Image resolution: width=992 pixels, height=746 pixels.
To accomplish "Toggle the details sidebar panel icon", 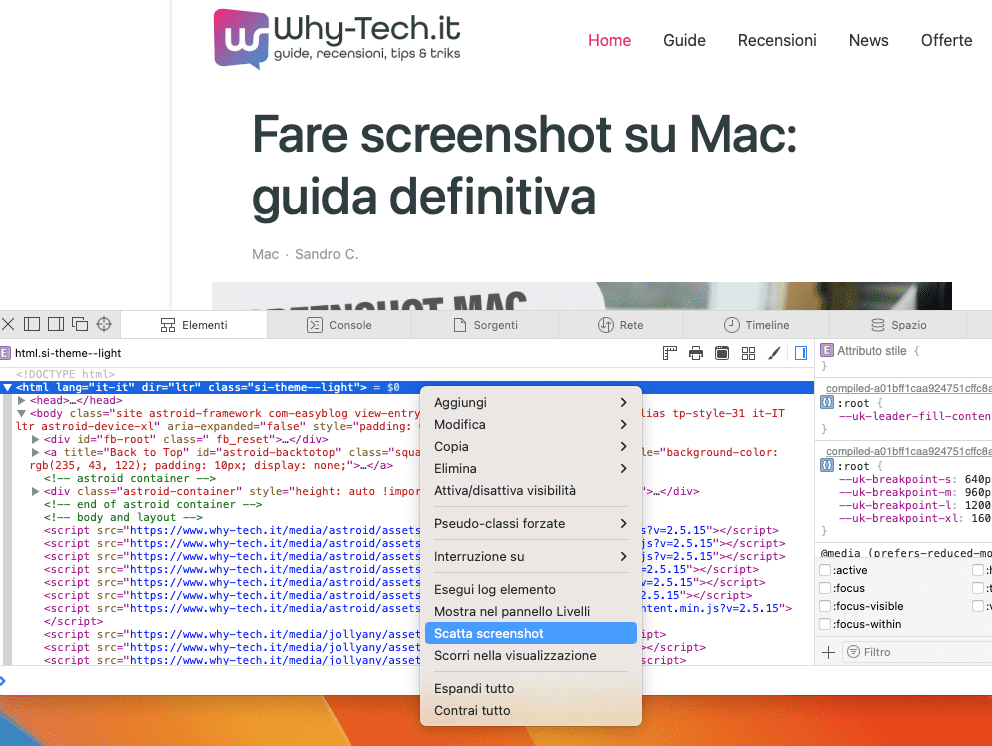I will (x=801, y=353).
